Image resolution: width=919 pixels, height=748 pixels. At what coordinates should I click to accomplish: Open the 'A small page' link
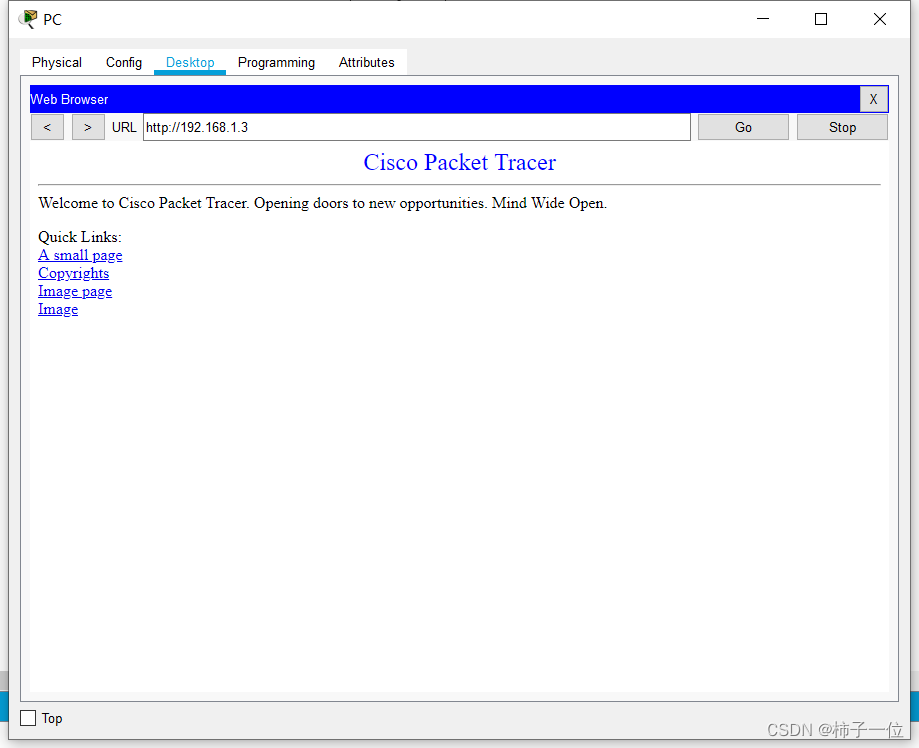80,255
